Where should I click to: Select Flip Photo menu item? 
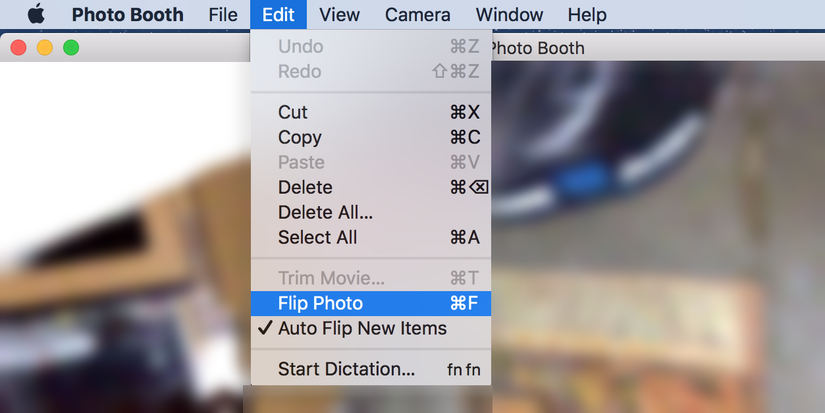point(371,304)
